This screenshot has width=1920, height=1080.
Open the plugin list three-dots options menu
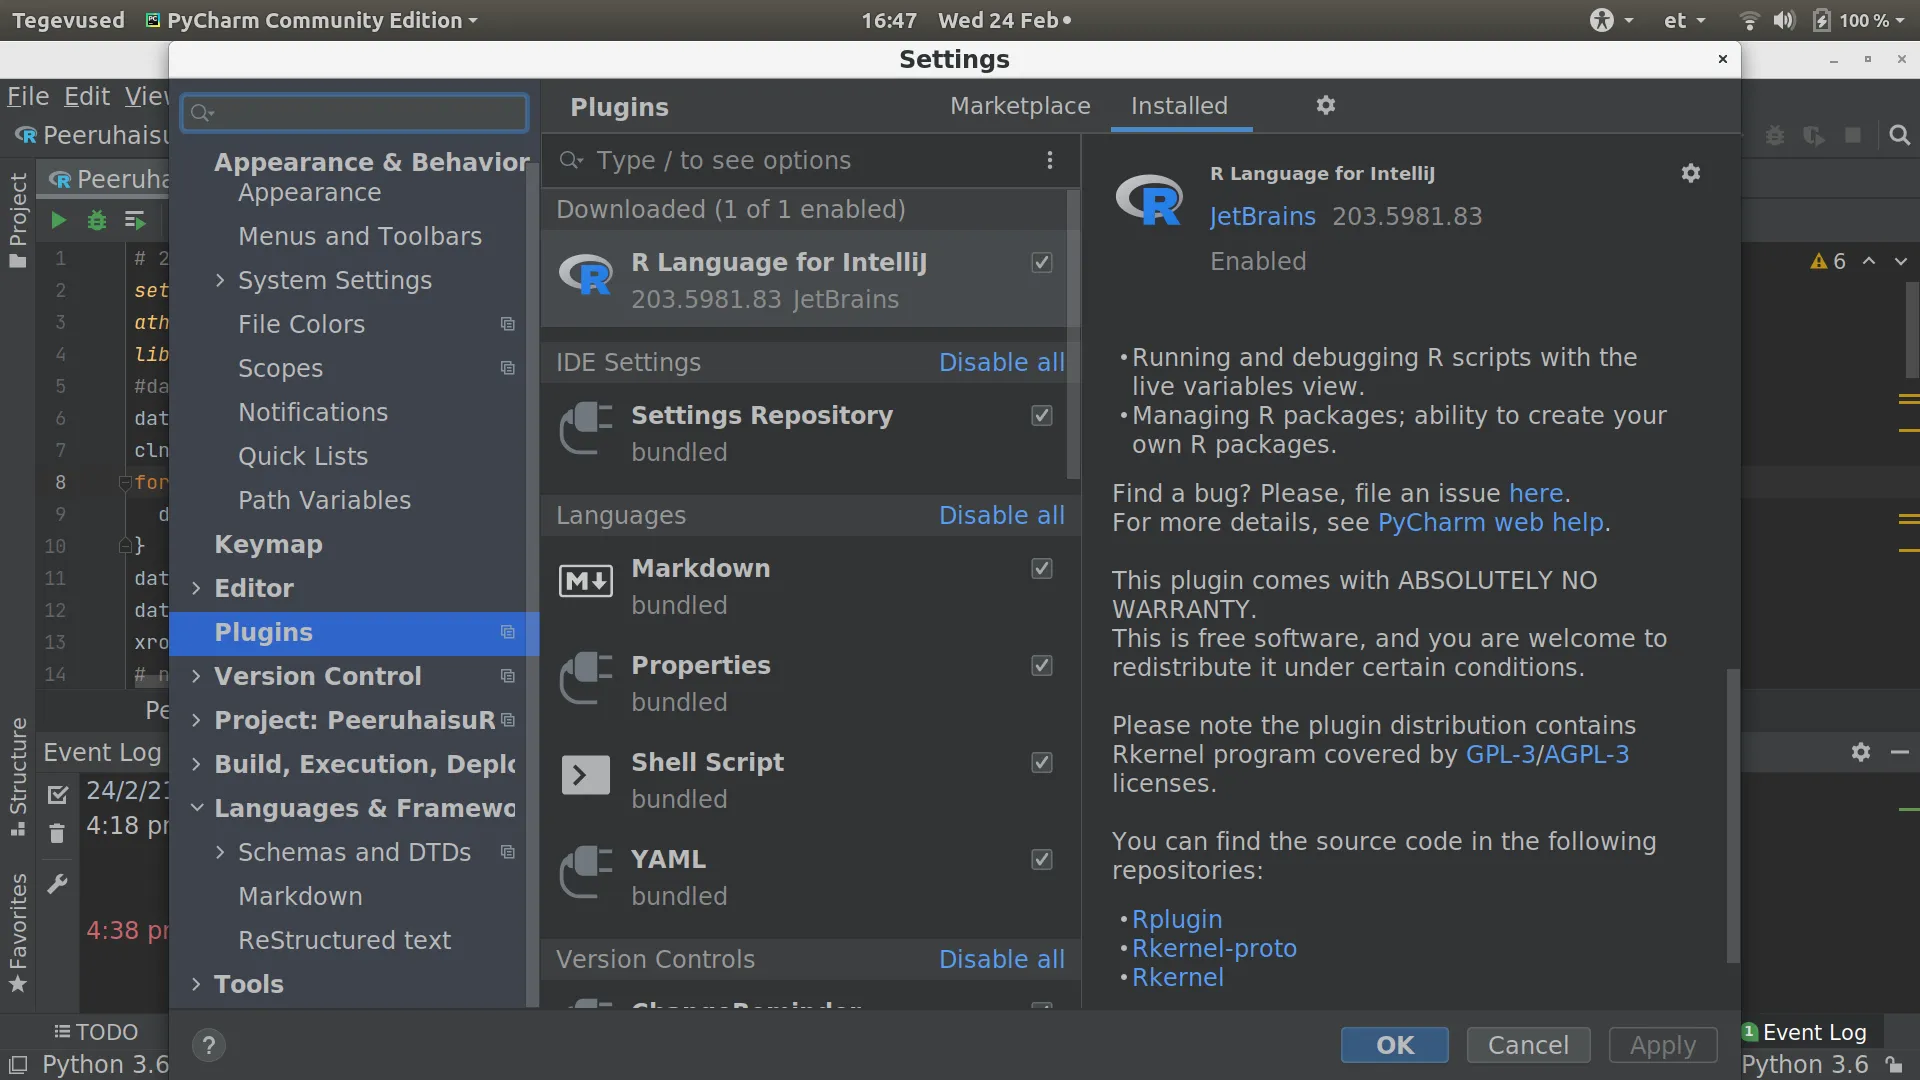tap(1049, 161)
